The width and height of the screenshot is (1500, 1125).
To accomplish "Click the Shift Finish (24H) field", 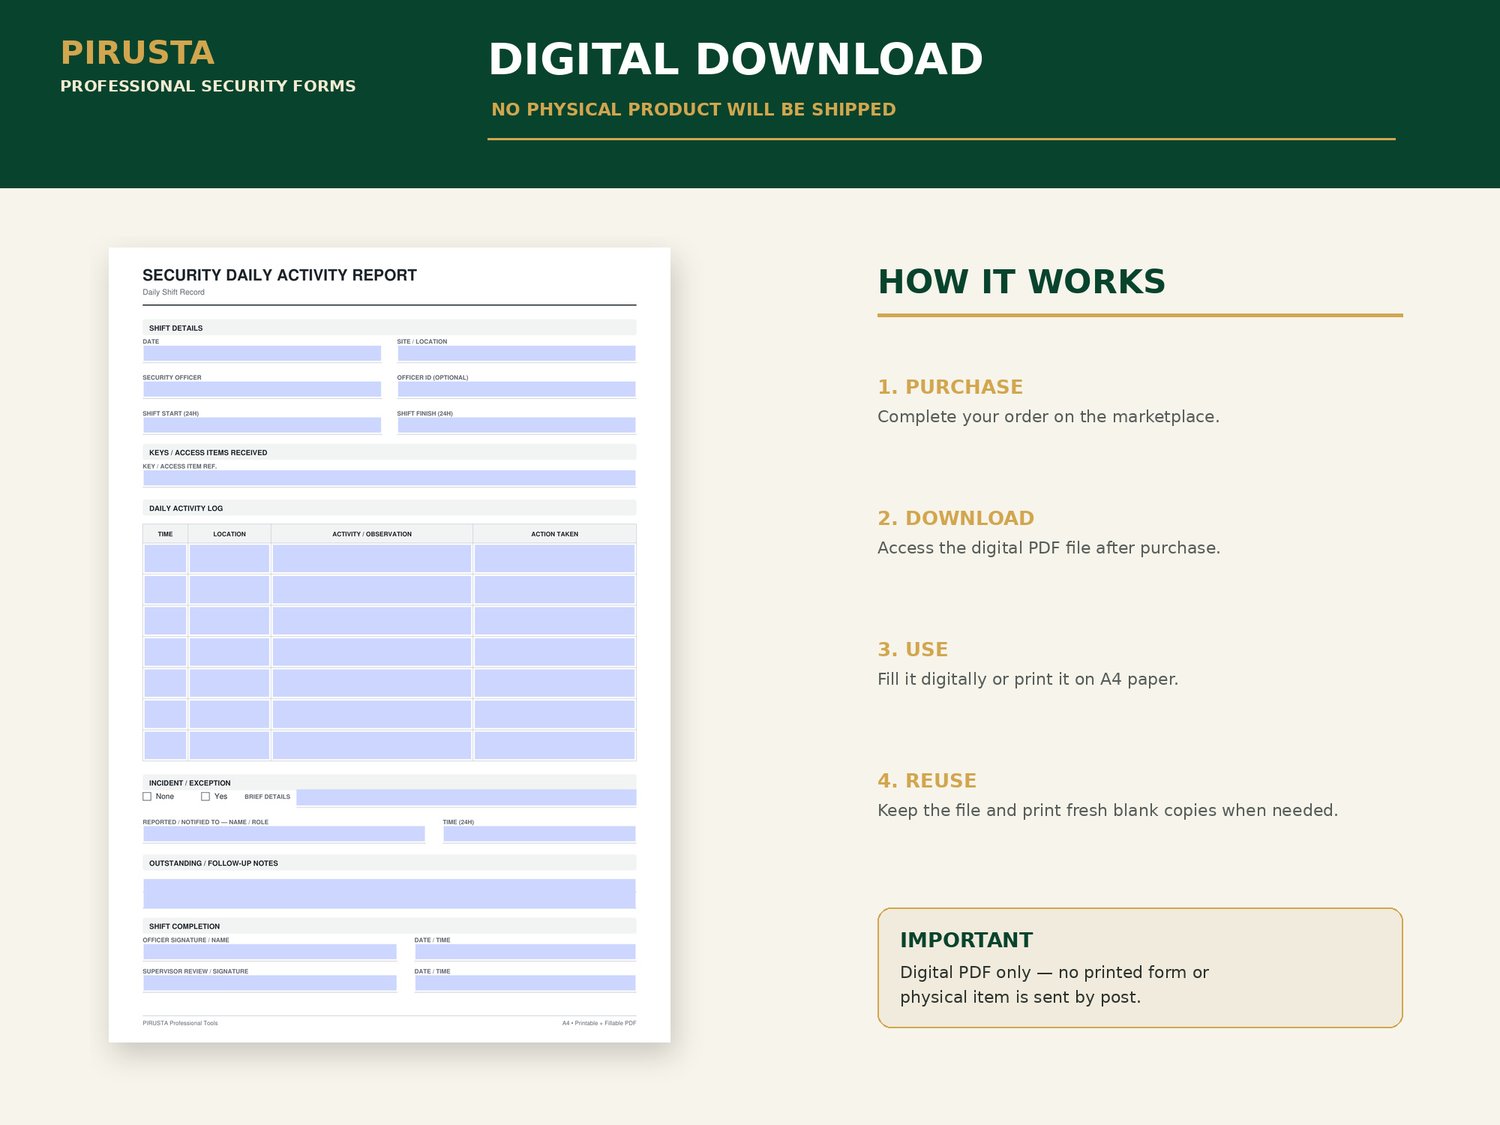I will pyautogui.click(x=516, y=425).
